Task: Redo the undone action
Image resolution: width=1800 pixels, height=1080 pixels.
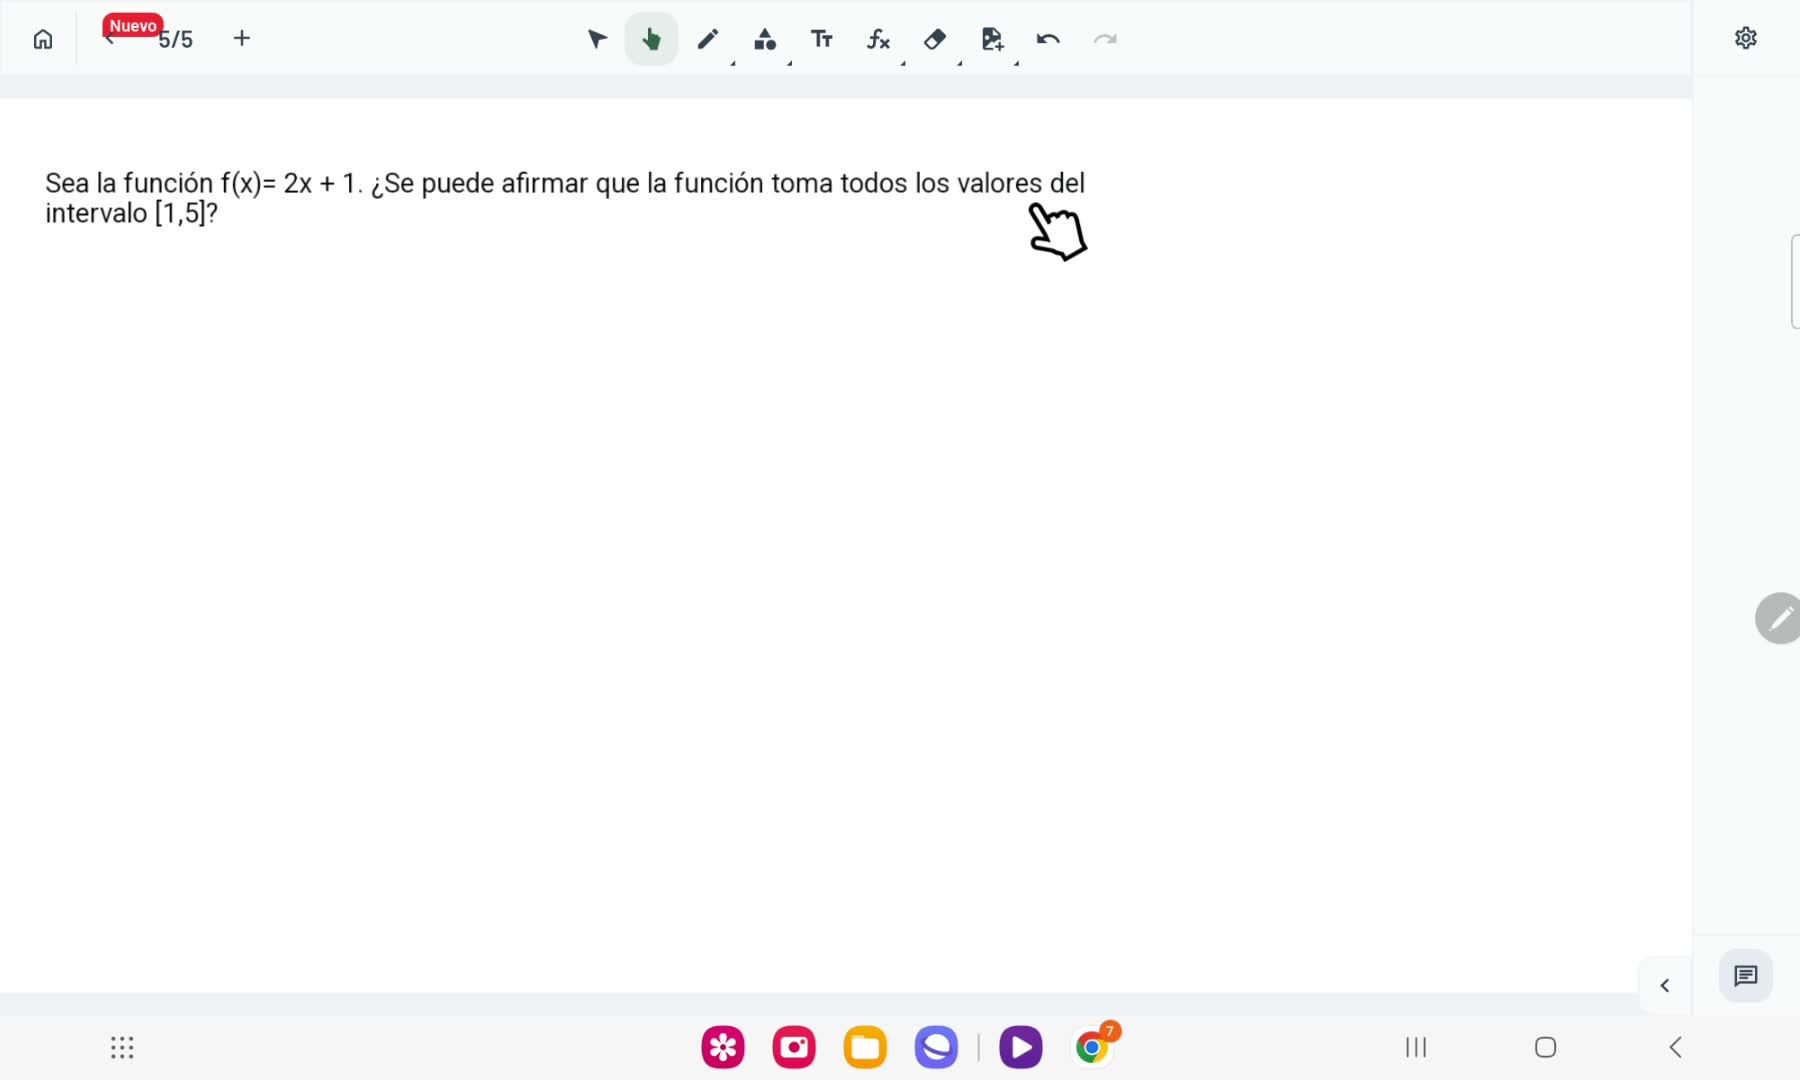Action: 1105,39
